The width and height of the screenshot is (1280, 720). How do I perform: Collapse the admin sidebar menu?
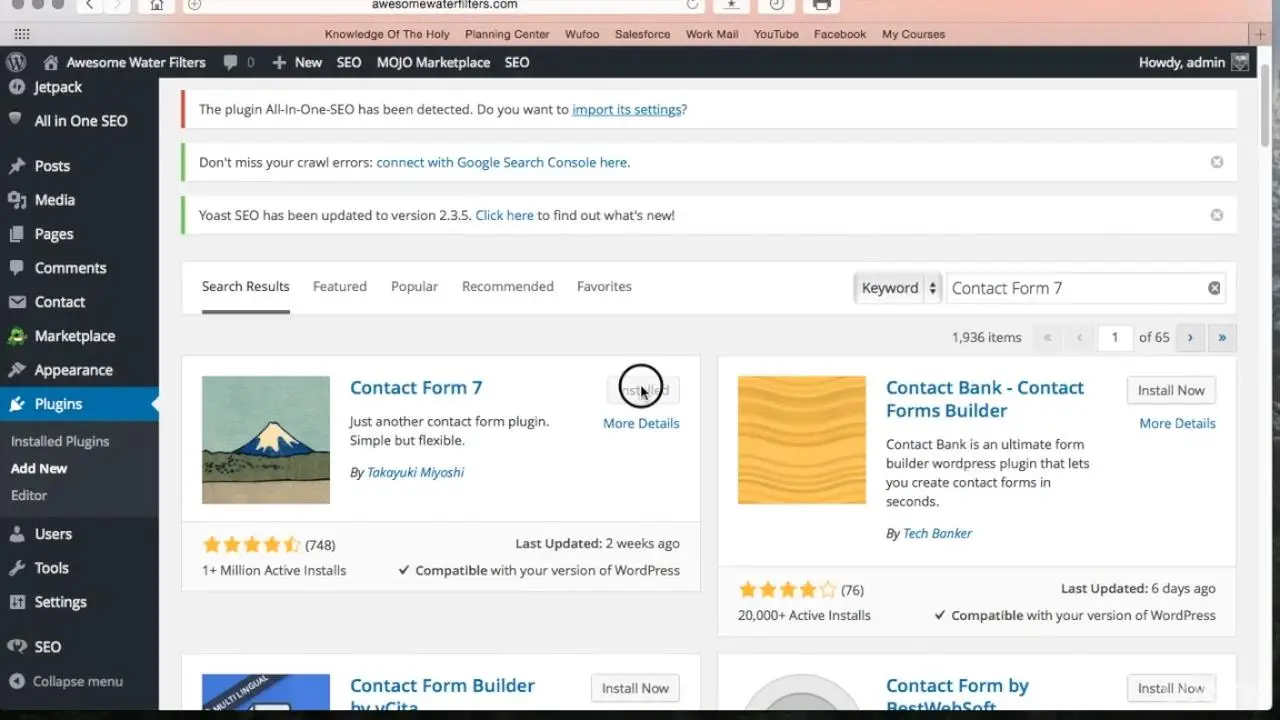tap(66, 682)
